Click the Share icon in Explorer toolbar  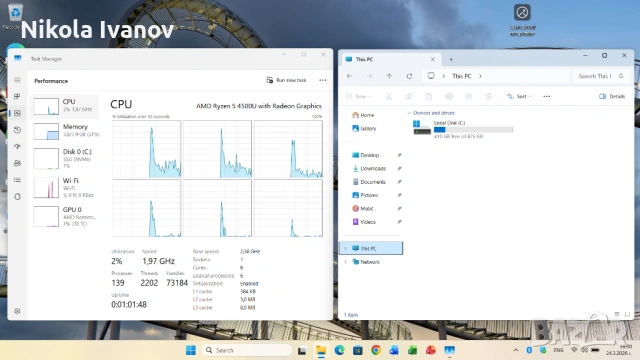tap(469, 96)
